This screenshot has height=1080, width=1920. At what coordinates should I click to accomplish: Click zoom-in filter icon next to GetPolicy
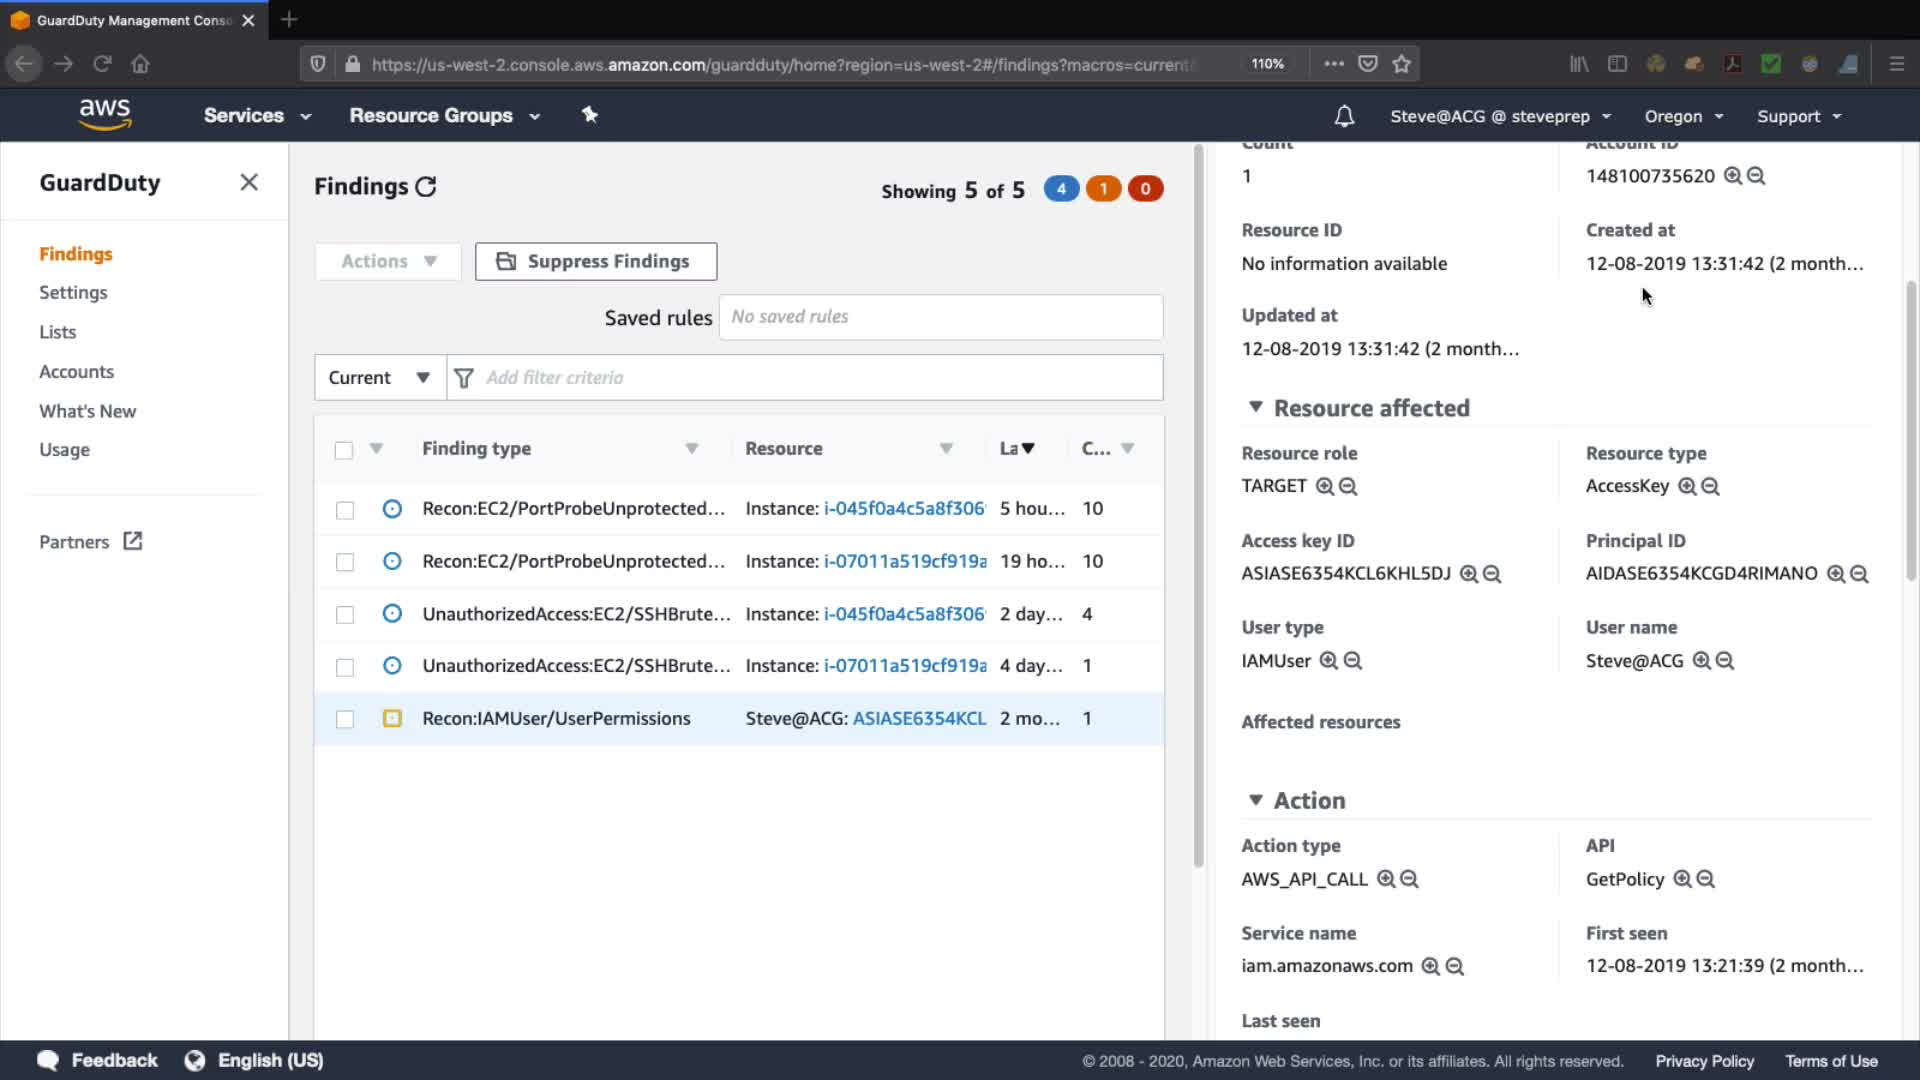click(1682, 879)
